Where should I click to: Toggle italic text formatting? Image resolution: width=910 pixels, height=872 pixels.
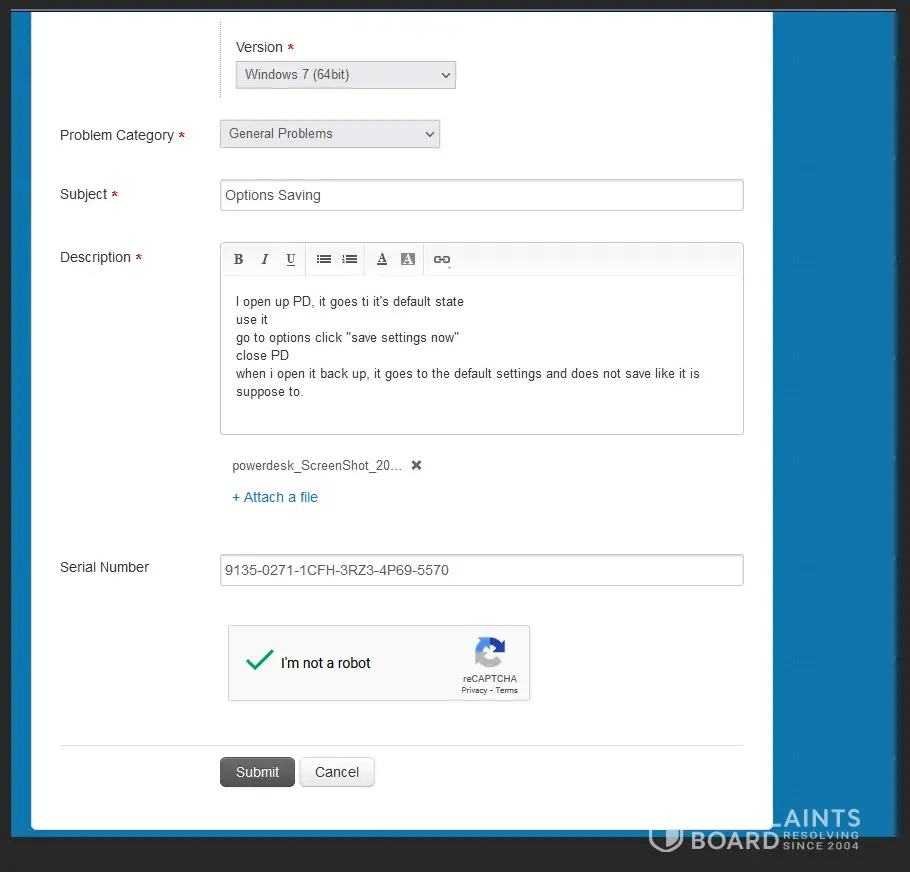point(264,259)
